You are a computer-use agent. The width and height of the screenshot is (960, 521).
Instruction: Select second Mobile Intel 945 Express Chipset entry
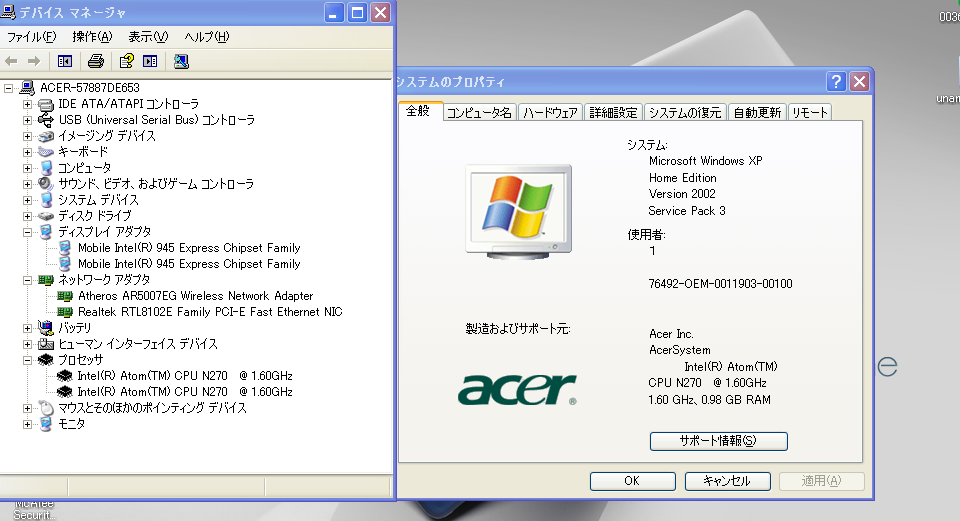(189, 264)
